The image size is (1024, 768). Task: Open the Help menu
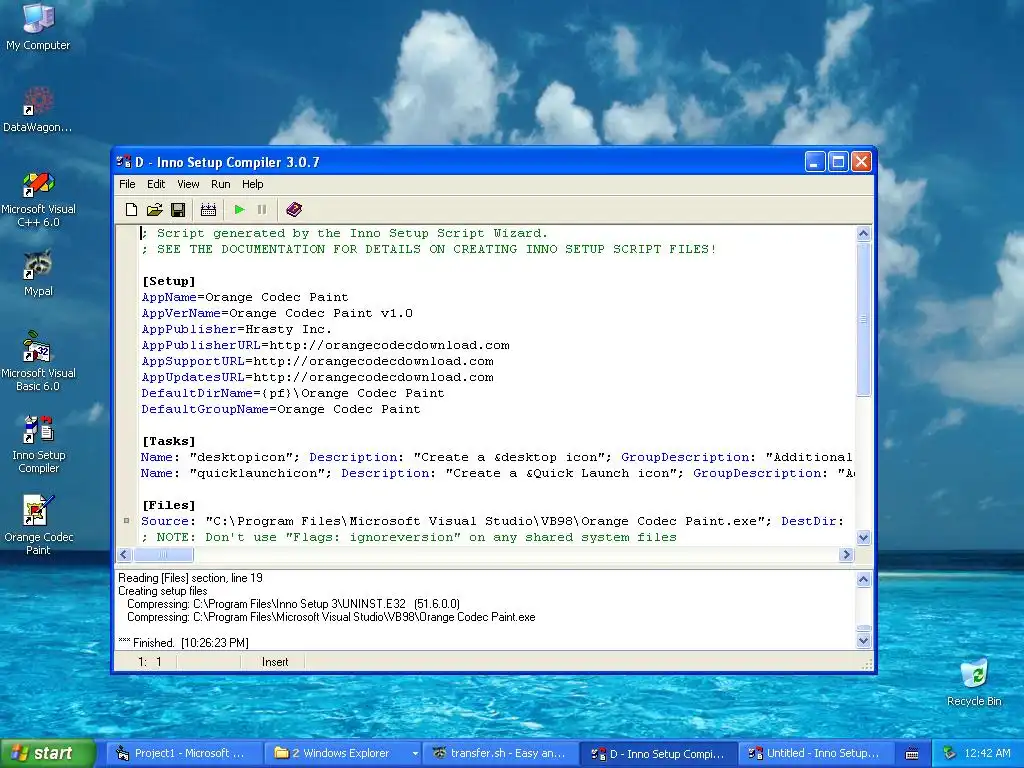[252, 184]
